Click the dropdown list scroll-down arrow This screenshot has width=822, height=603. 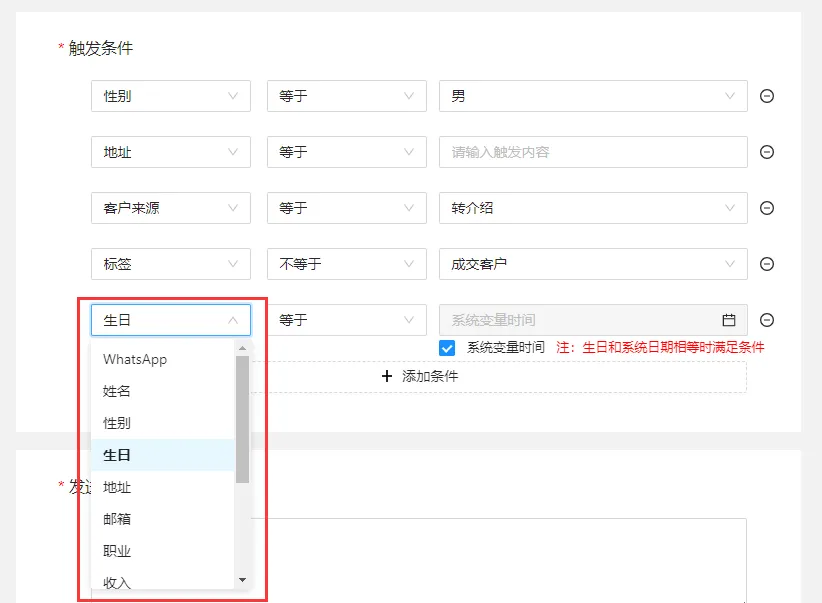pyautogui.click(x=242, y=579)
